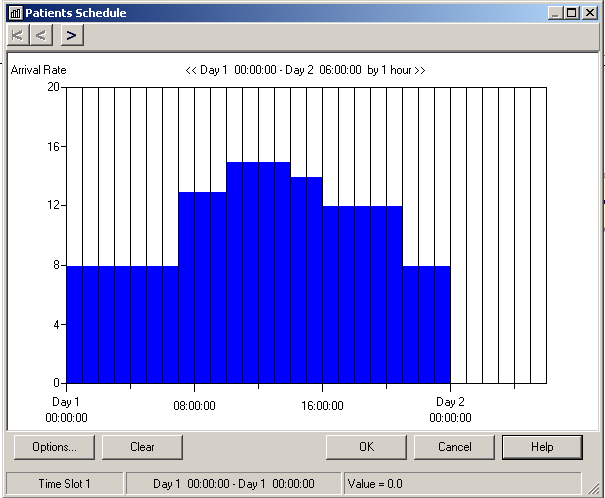Clear the schedule with the Clear button

click(142, 447)
